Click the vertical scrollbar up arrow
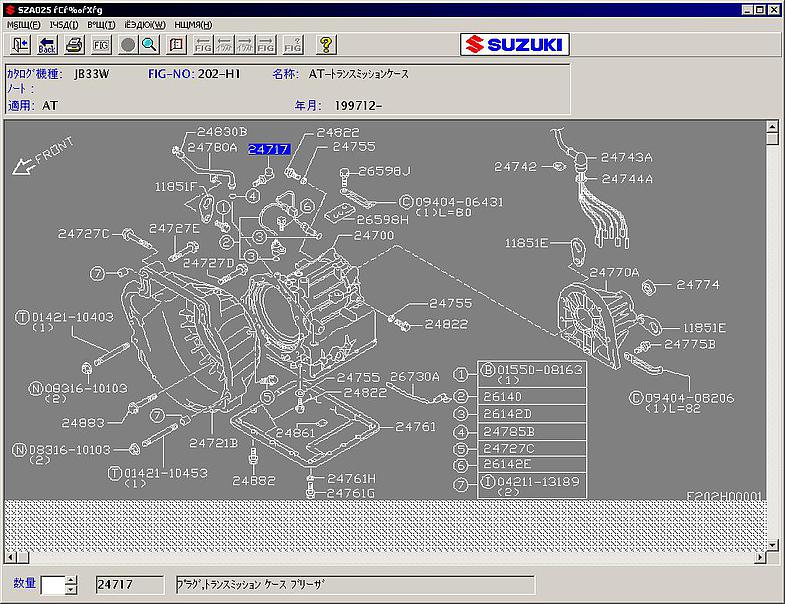Image resolution: width=785 pixels, height=604 pixels. 772,127
